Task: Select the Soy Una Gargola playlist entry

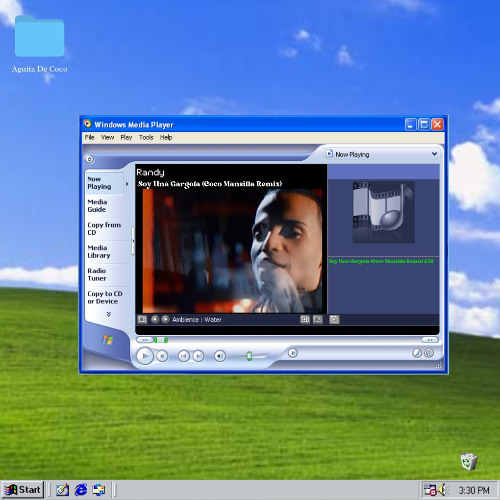Action: [x=381, y=261]
